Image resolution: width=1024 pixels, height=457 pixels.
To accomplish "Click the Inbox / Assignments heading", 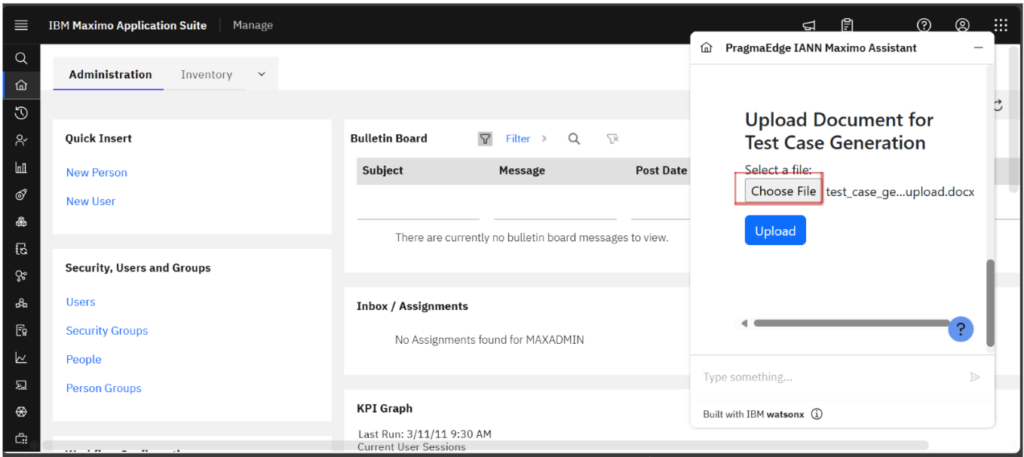I will (412, 306).
